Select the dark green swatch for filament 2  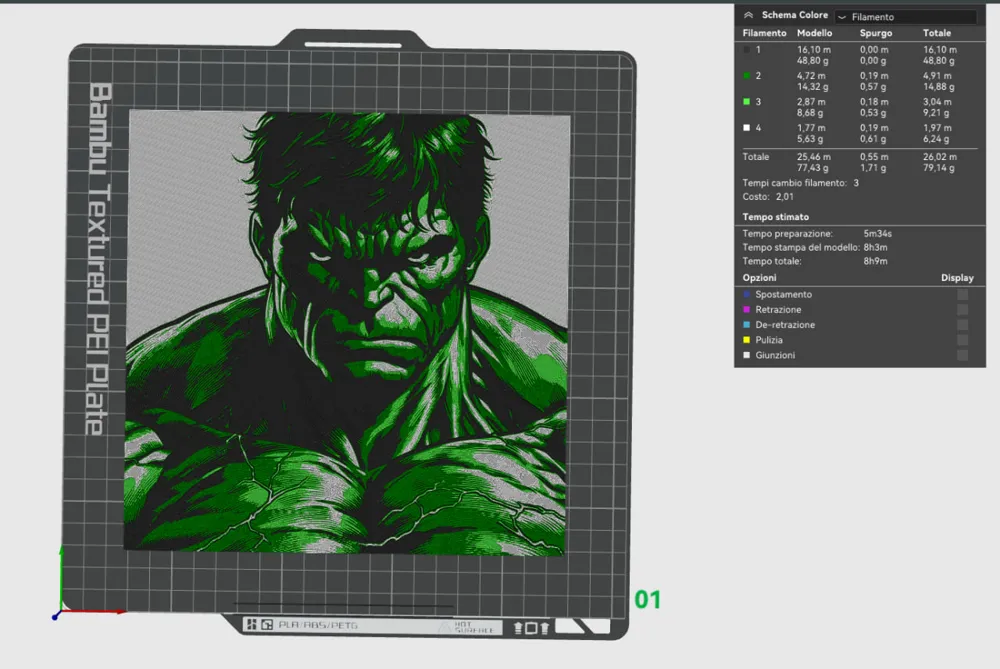point(747,76)
